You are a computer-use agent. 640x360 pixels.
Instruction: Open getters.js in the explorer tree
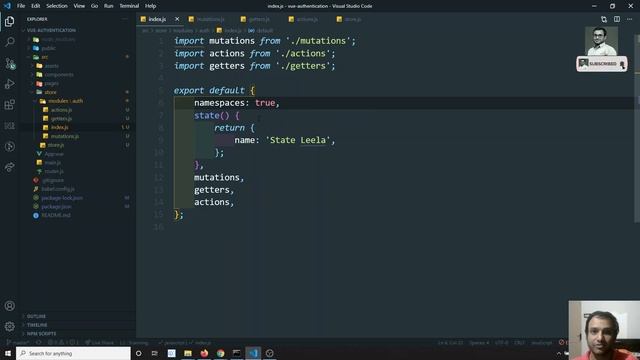pos(61,118)
